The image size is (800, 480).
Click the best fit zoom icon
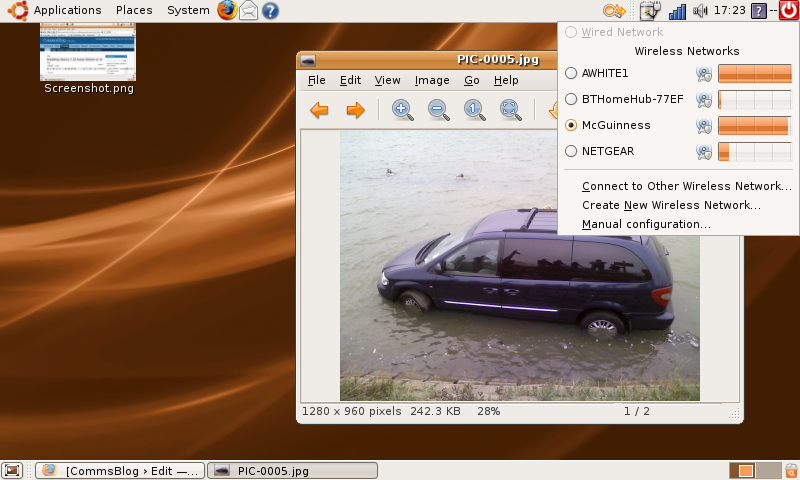[511, 110]
